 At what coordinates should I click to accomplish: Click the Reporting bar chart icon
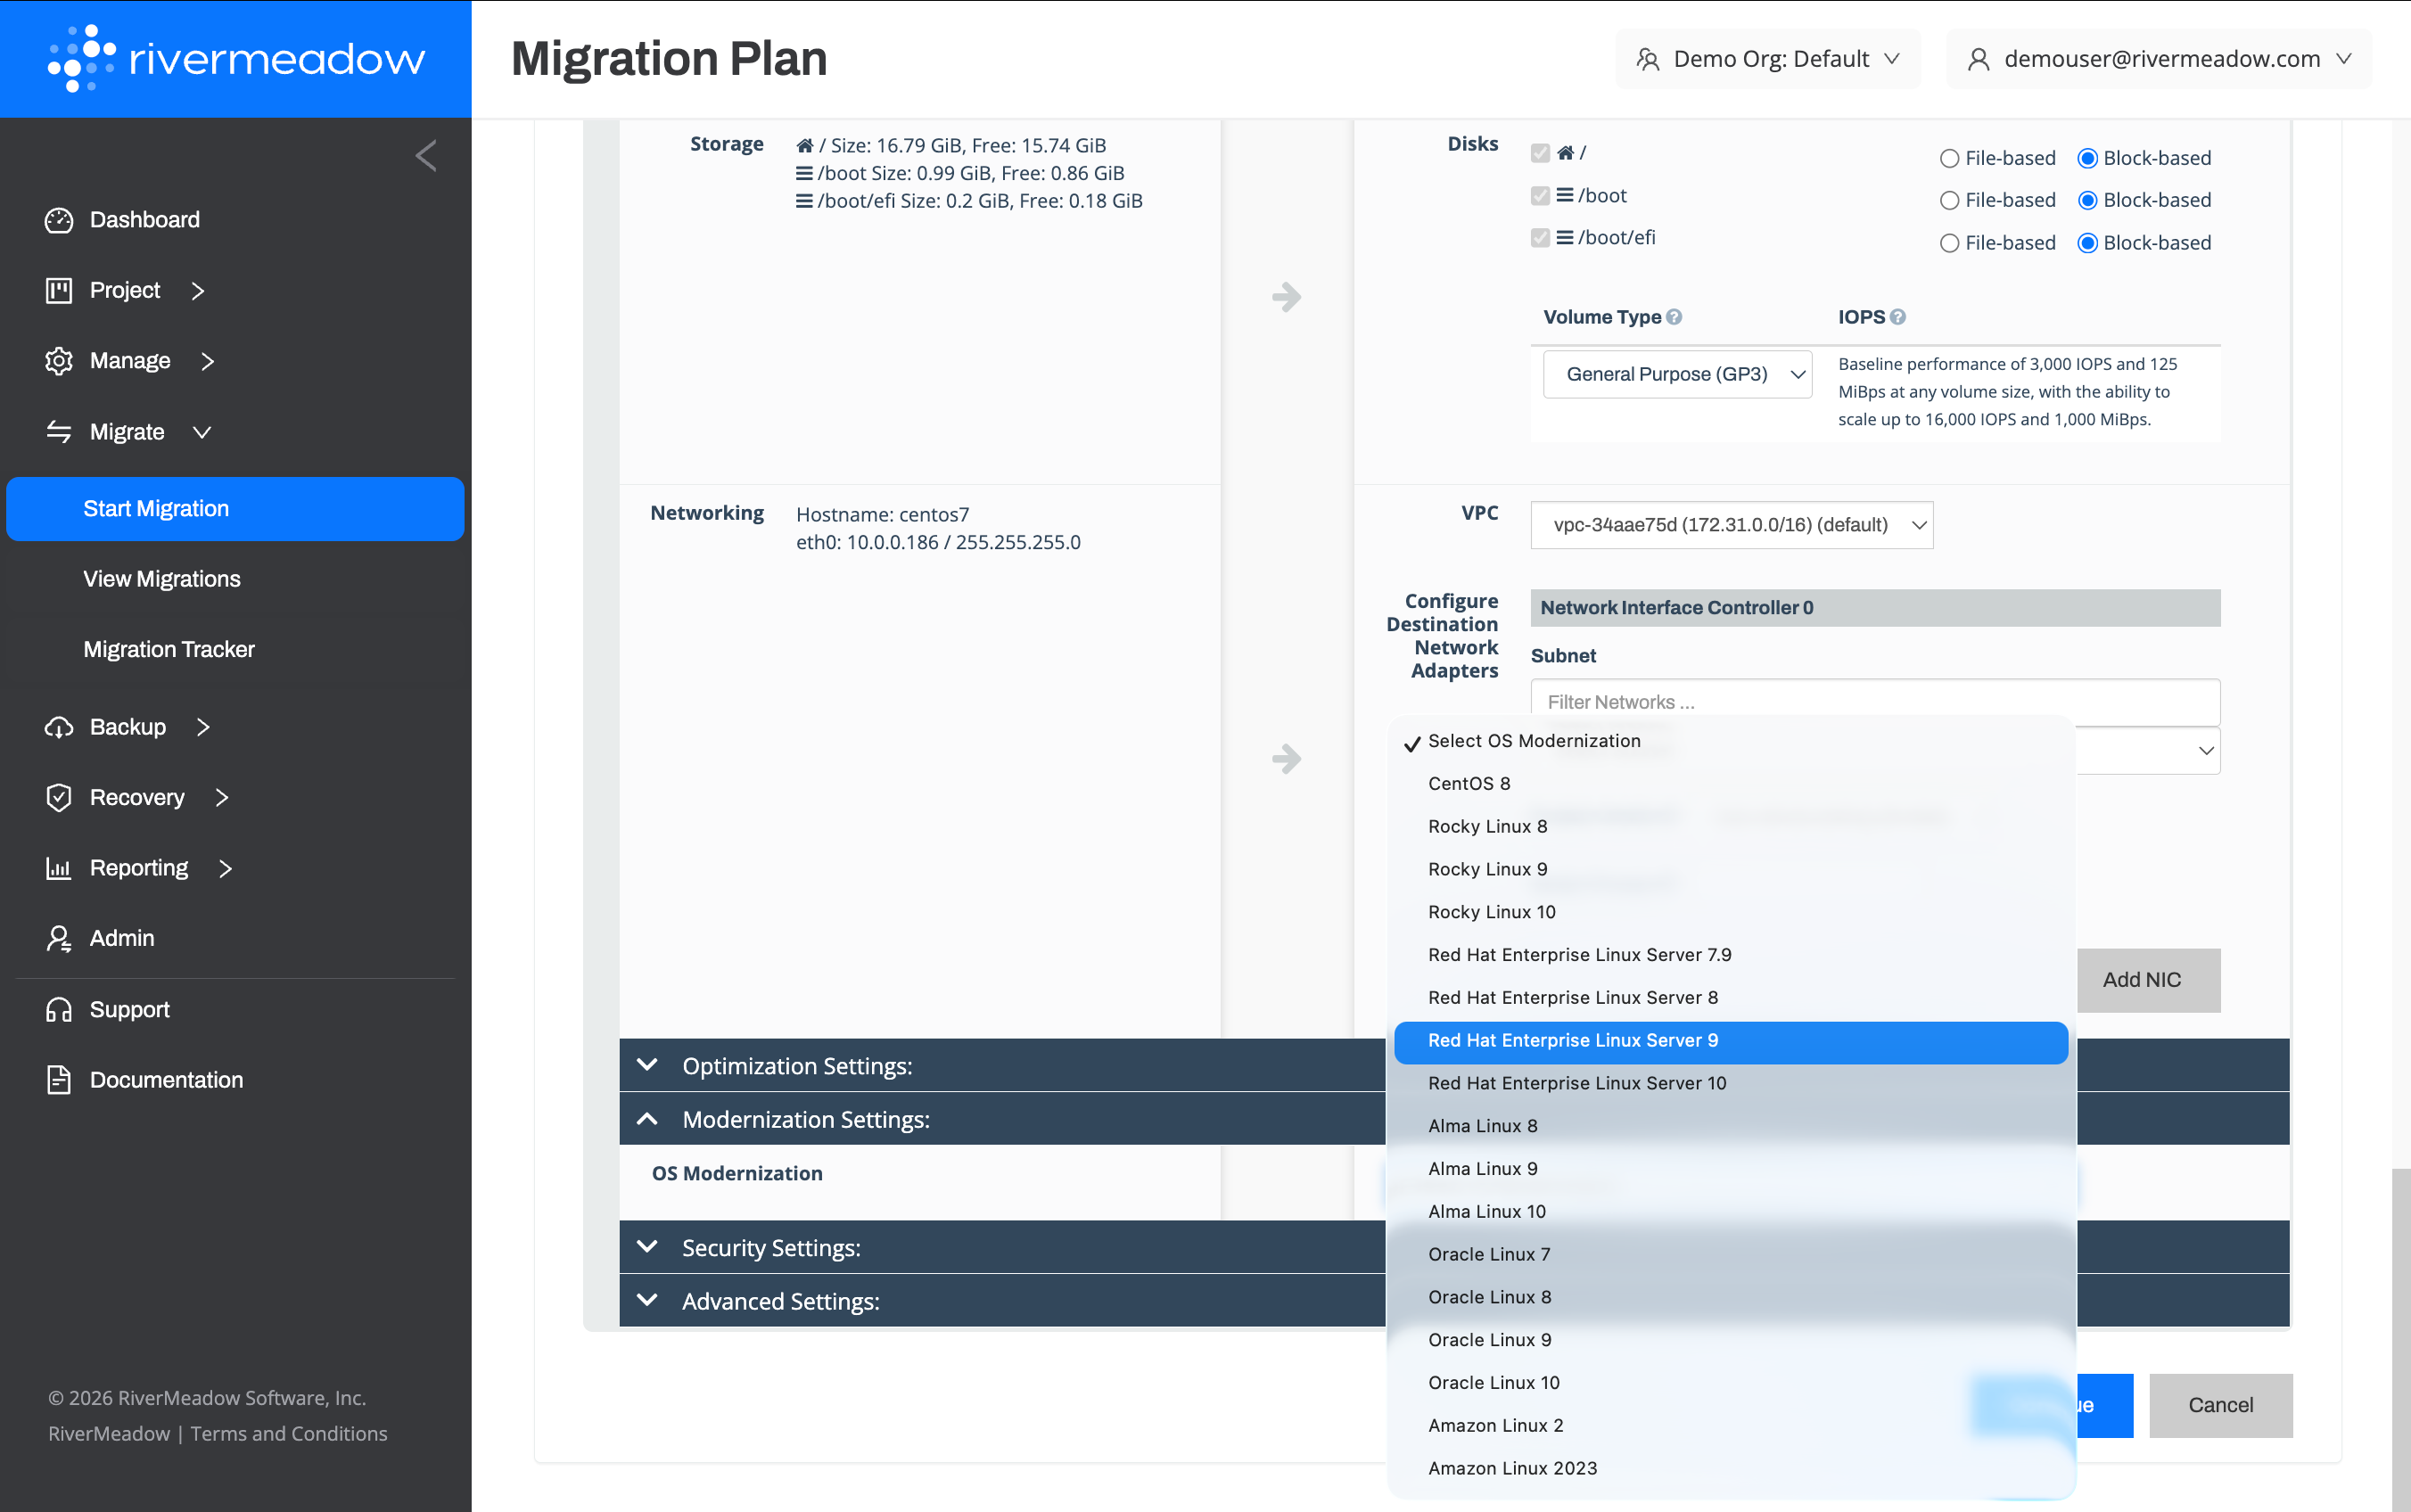[x=59, y=868]
